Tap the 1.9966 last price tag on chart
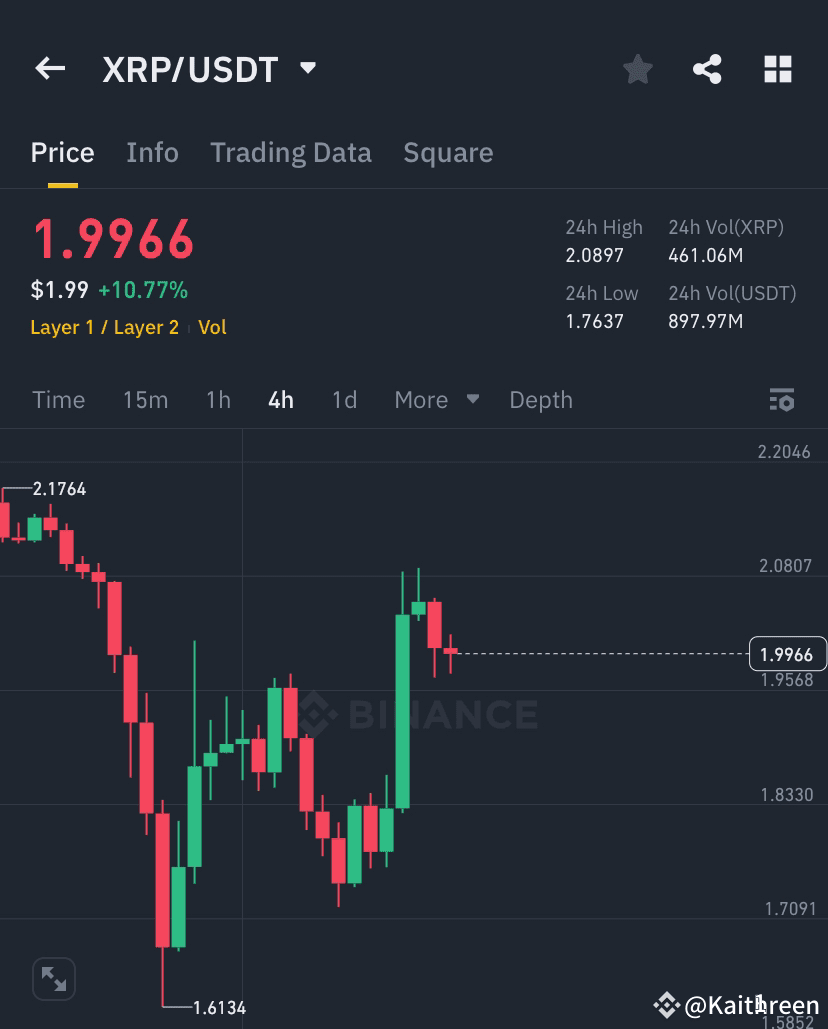This screenshot has width=828, height=1029. tap(788, 654)
